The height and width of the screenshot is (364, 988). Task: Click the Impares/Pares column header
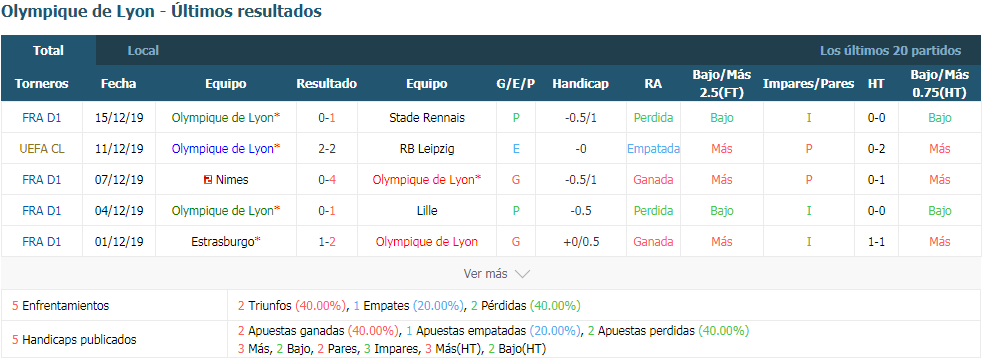pyautogui.click(x=808, y=84)
